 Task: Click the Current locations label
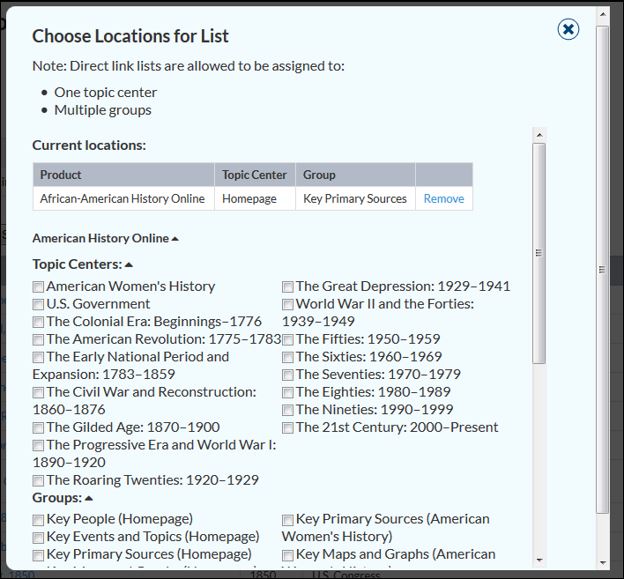pyautogui.click(x=89, y=145)
